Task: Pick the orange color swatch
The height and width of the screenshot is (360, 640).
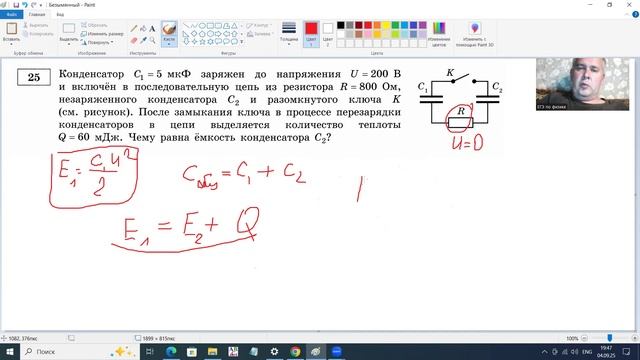Action: coord(377,25)
